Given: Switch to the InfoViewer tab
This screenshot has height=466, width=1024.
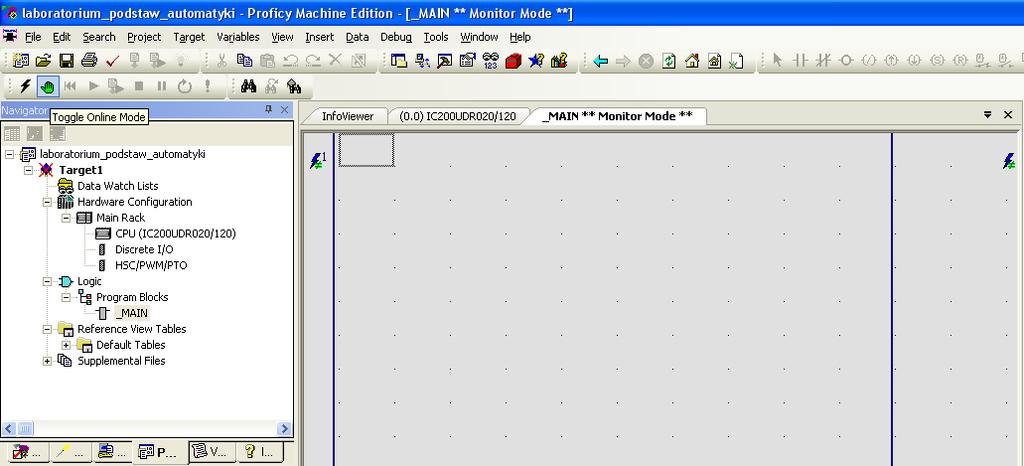Looking at the screenshot, I should click(x=347, y=116).
